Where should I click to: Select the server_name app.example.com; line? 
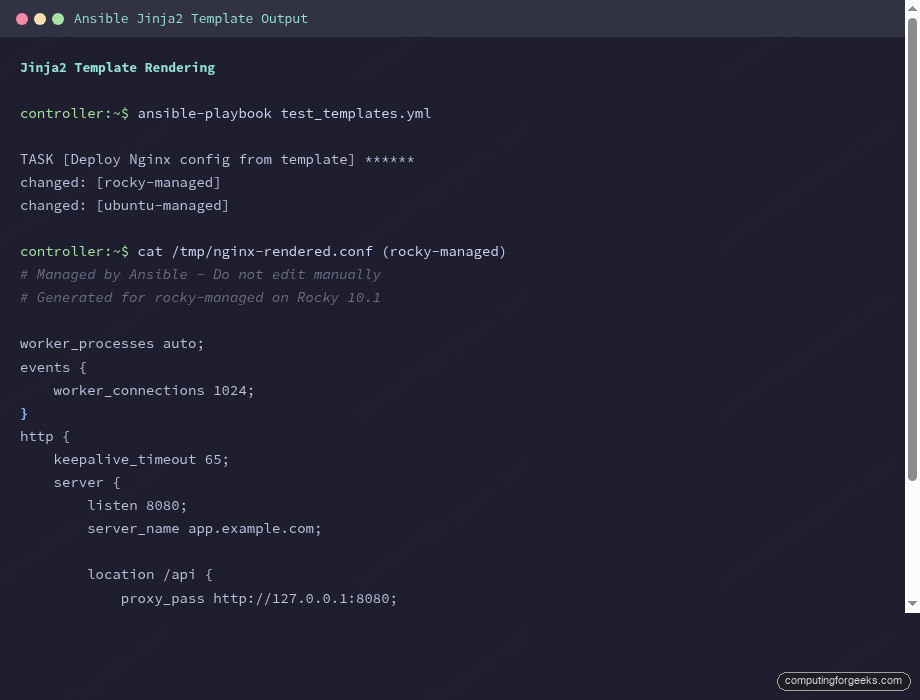pos(204,528)
